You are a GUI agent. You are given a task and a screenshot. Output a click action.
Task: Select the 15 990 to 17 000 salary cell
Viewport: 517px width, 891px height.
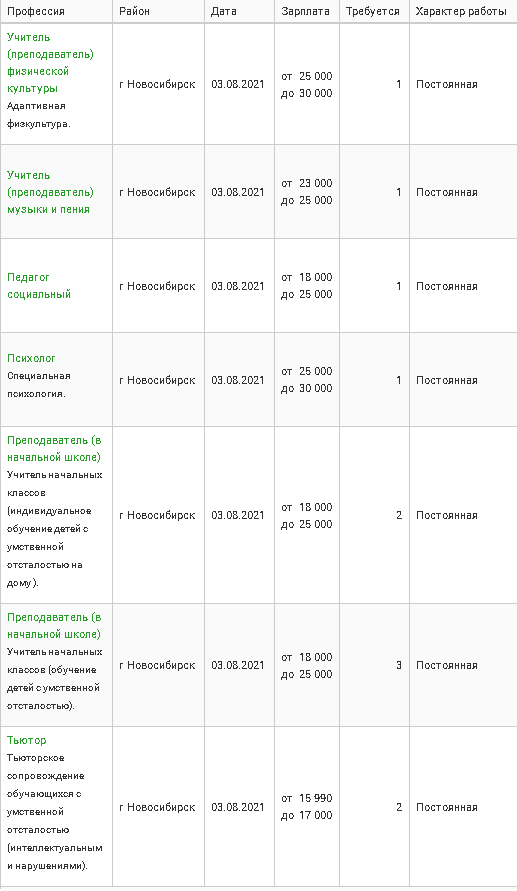coord(307,806)
